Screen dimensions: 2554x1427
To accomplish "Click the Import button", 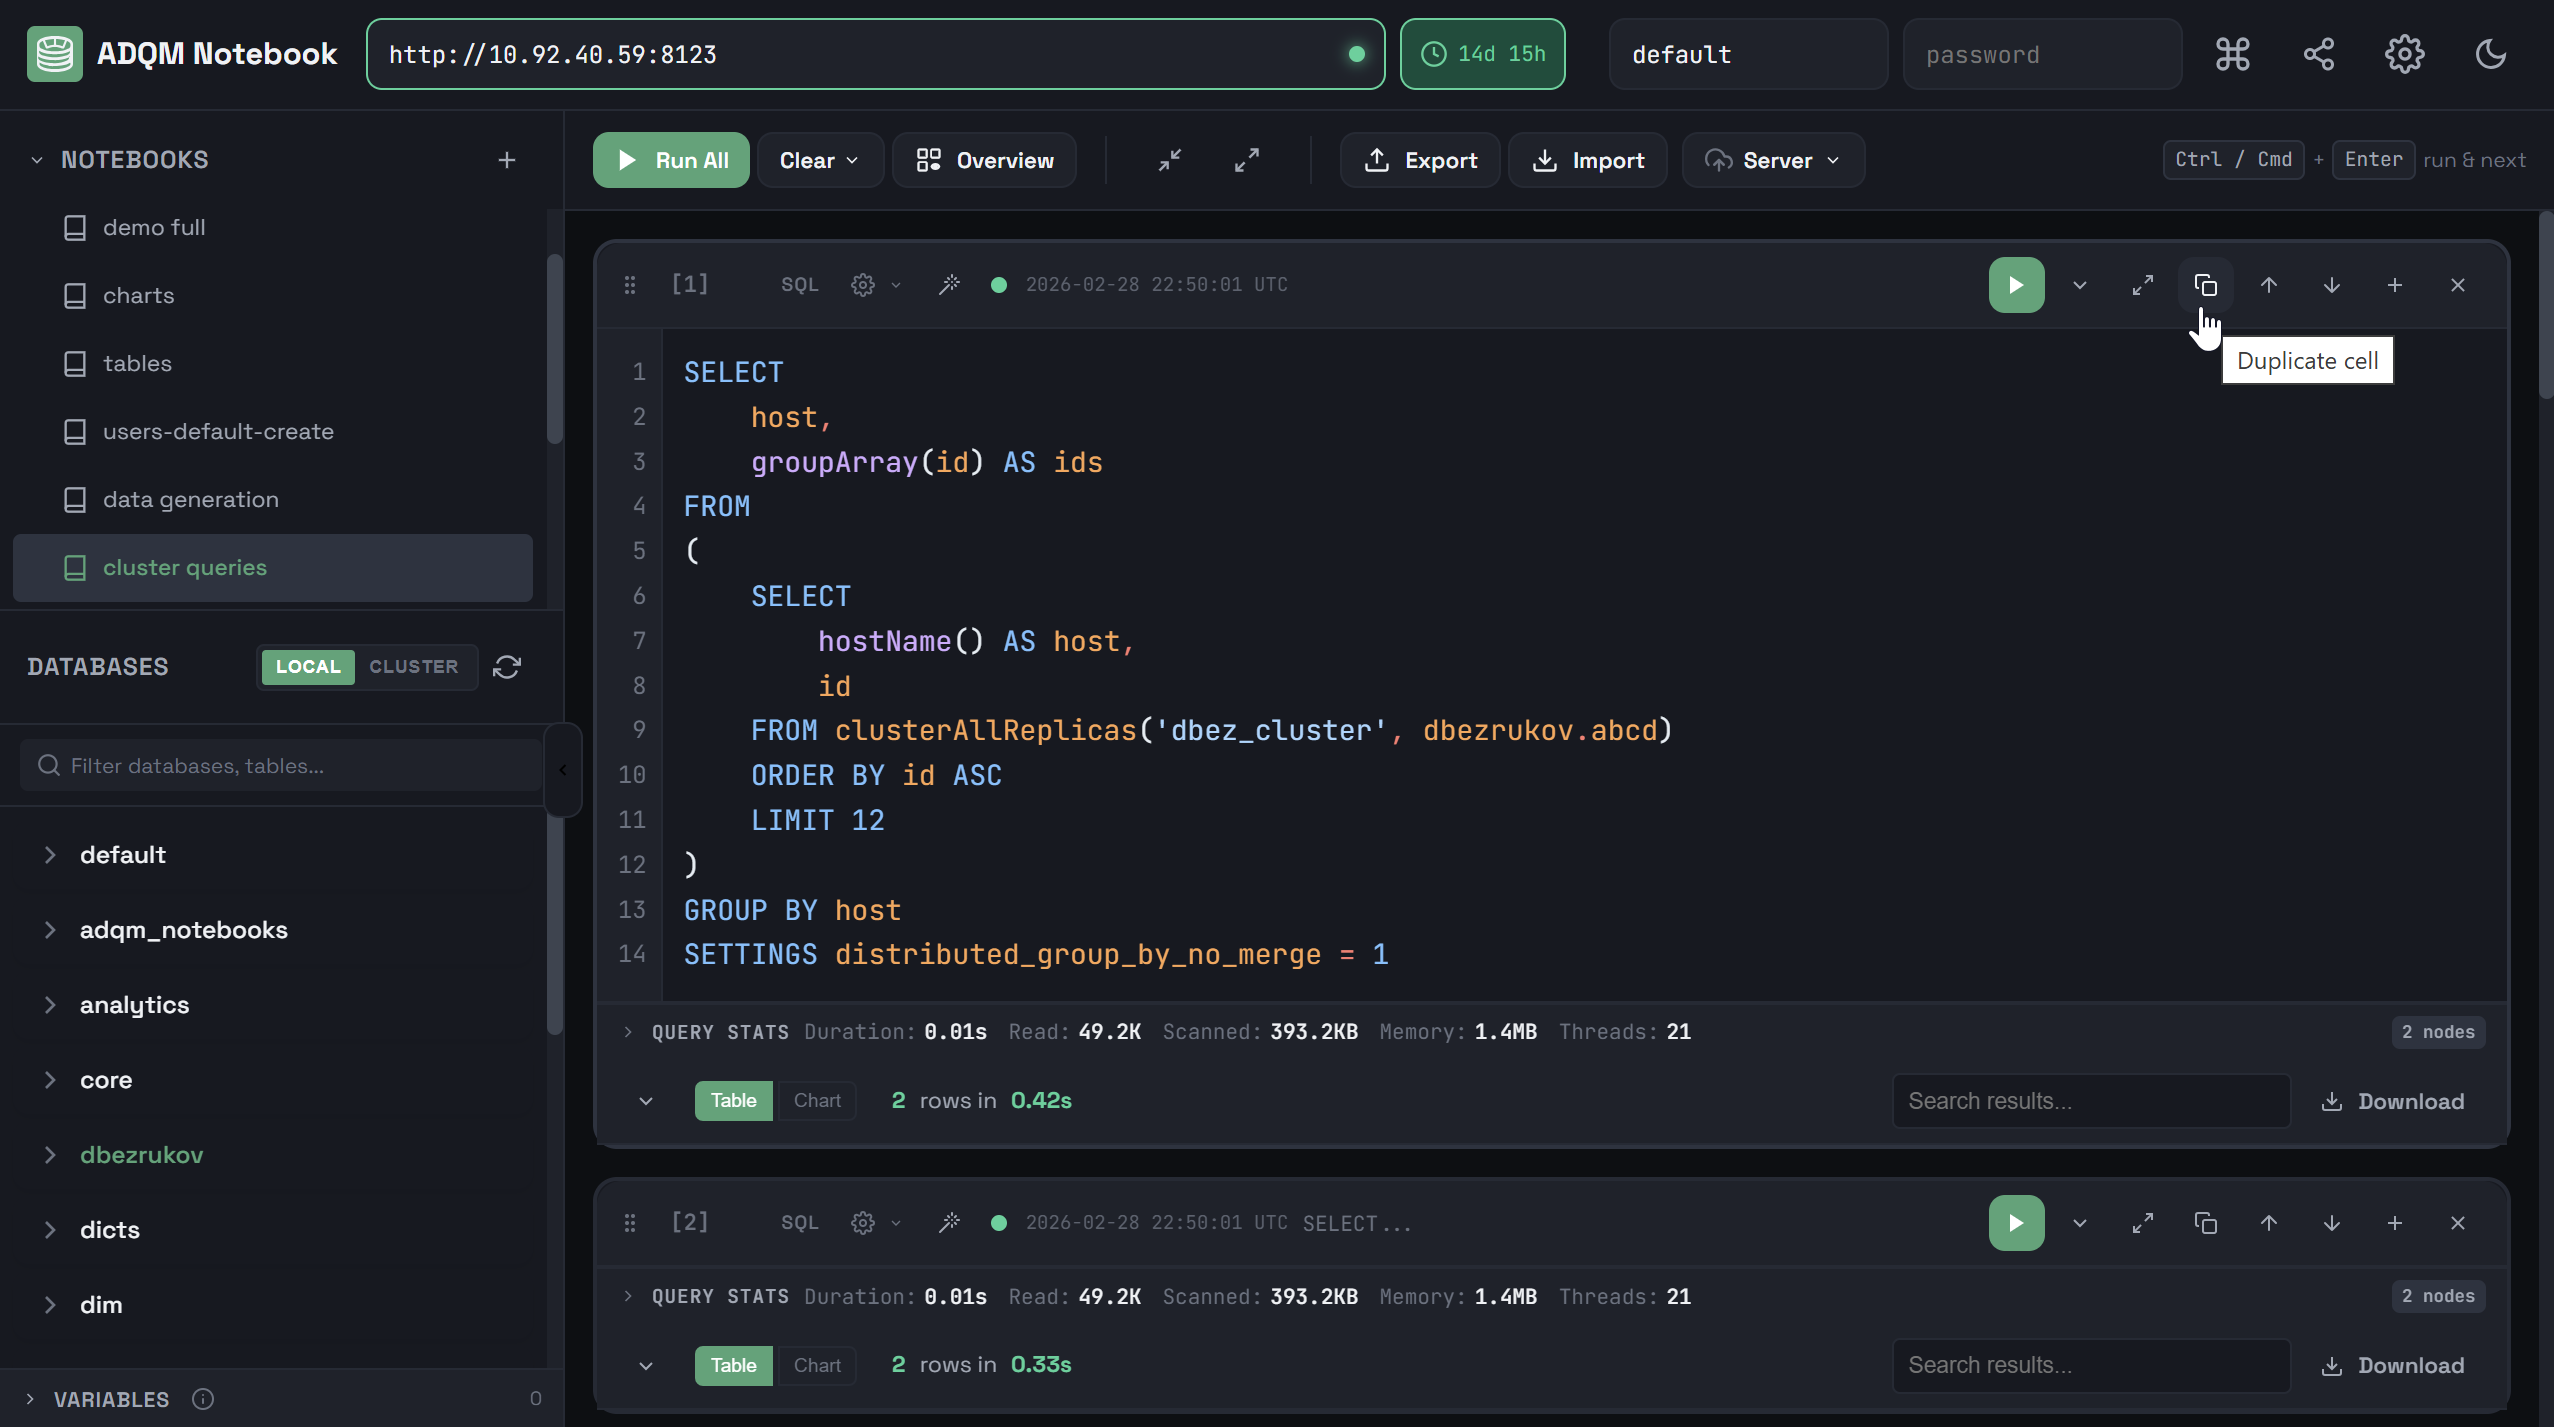I will (1588, 160).
